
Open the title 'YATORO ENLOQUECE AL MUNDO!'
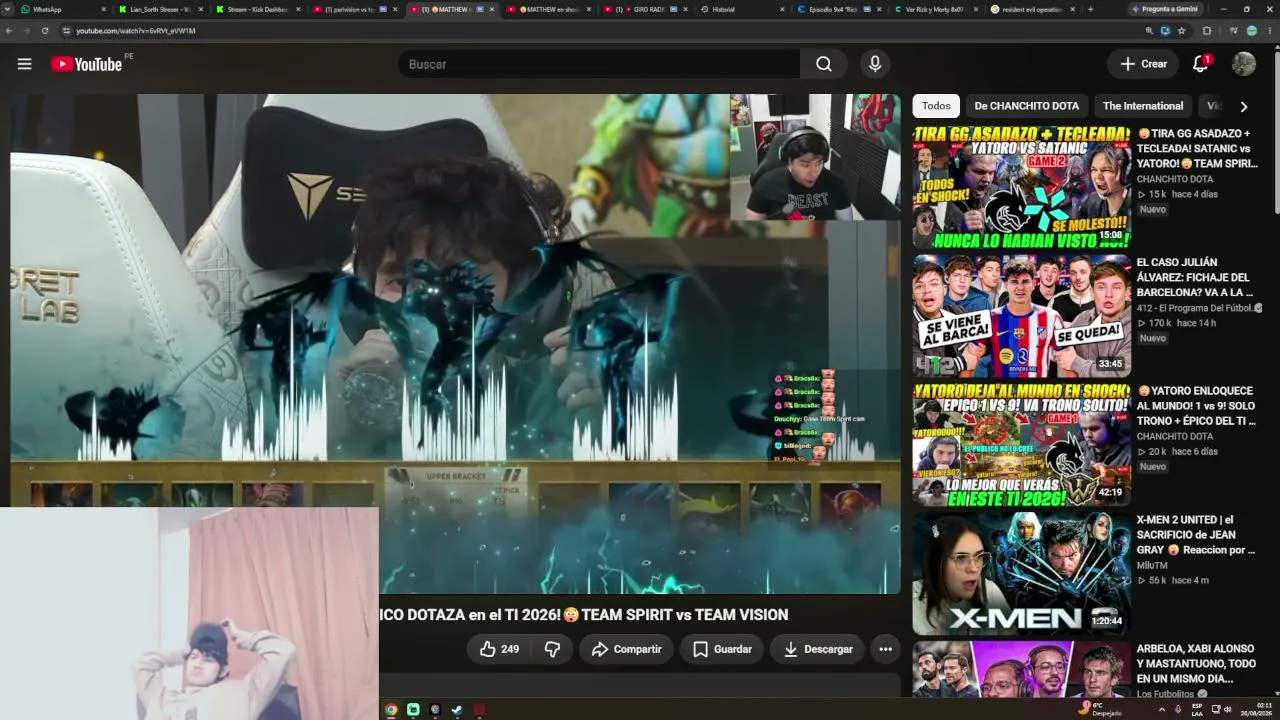tap(1196, 406)
